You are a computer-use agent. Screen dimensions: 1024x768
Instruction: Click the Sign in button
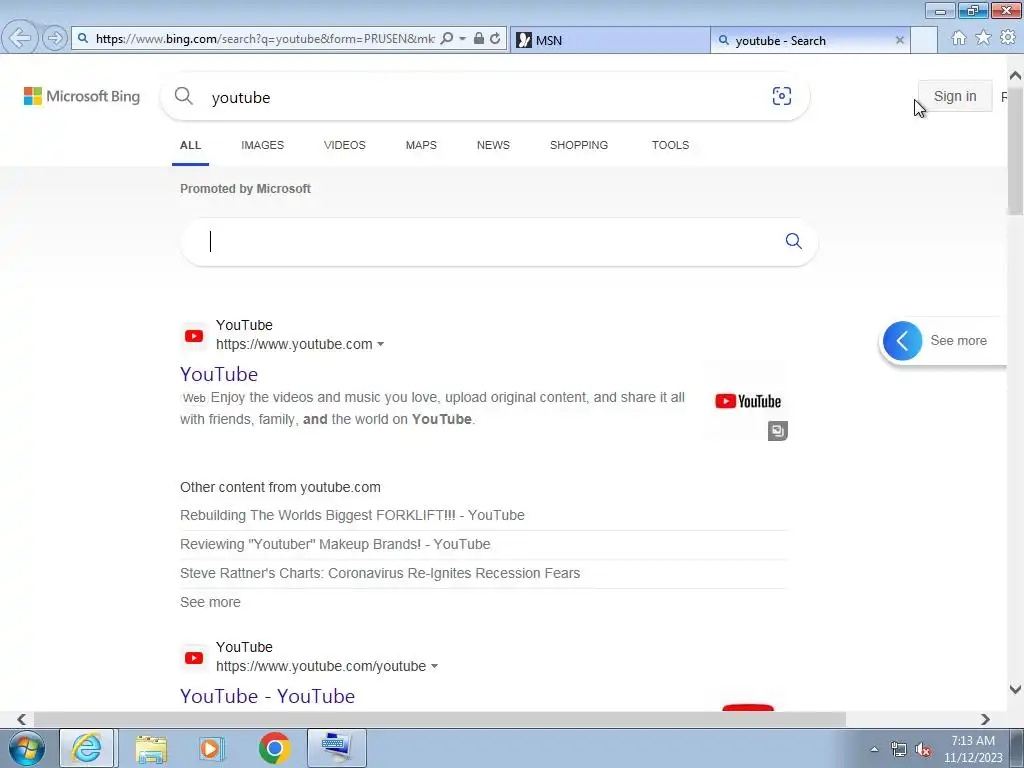(955, 96)
